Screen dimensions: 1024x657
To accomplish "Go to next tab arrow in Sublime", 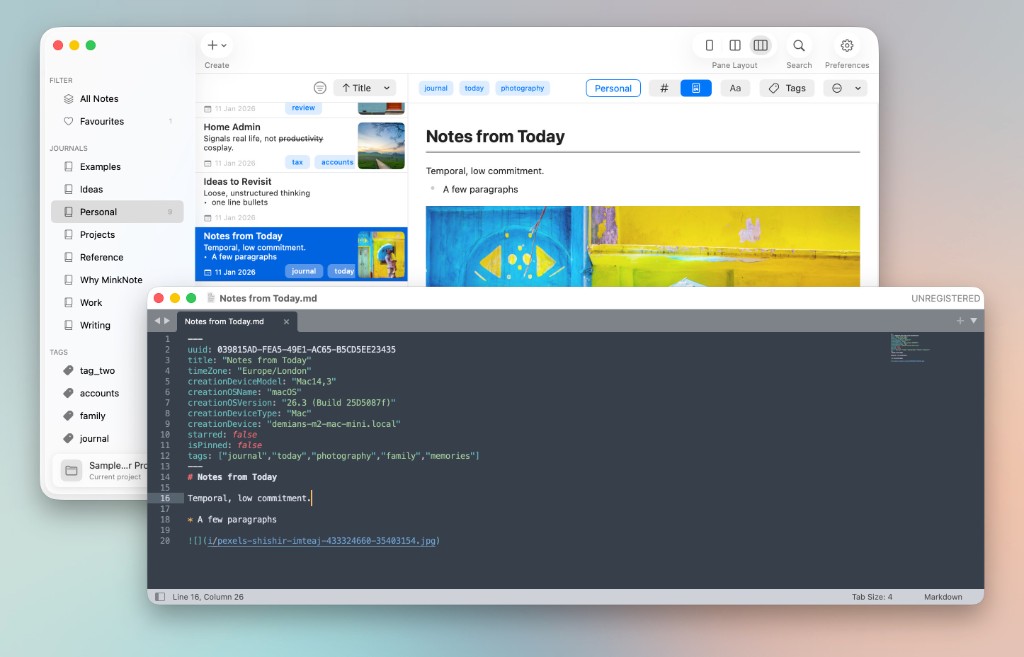I will (x=167, y=321).
